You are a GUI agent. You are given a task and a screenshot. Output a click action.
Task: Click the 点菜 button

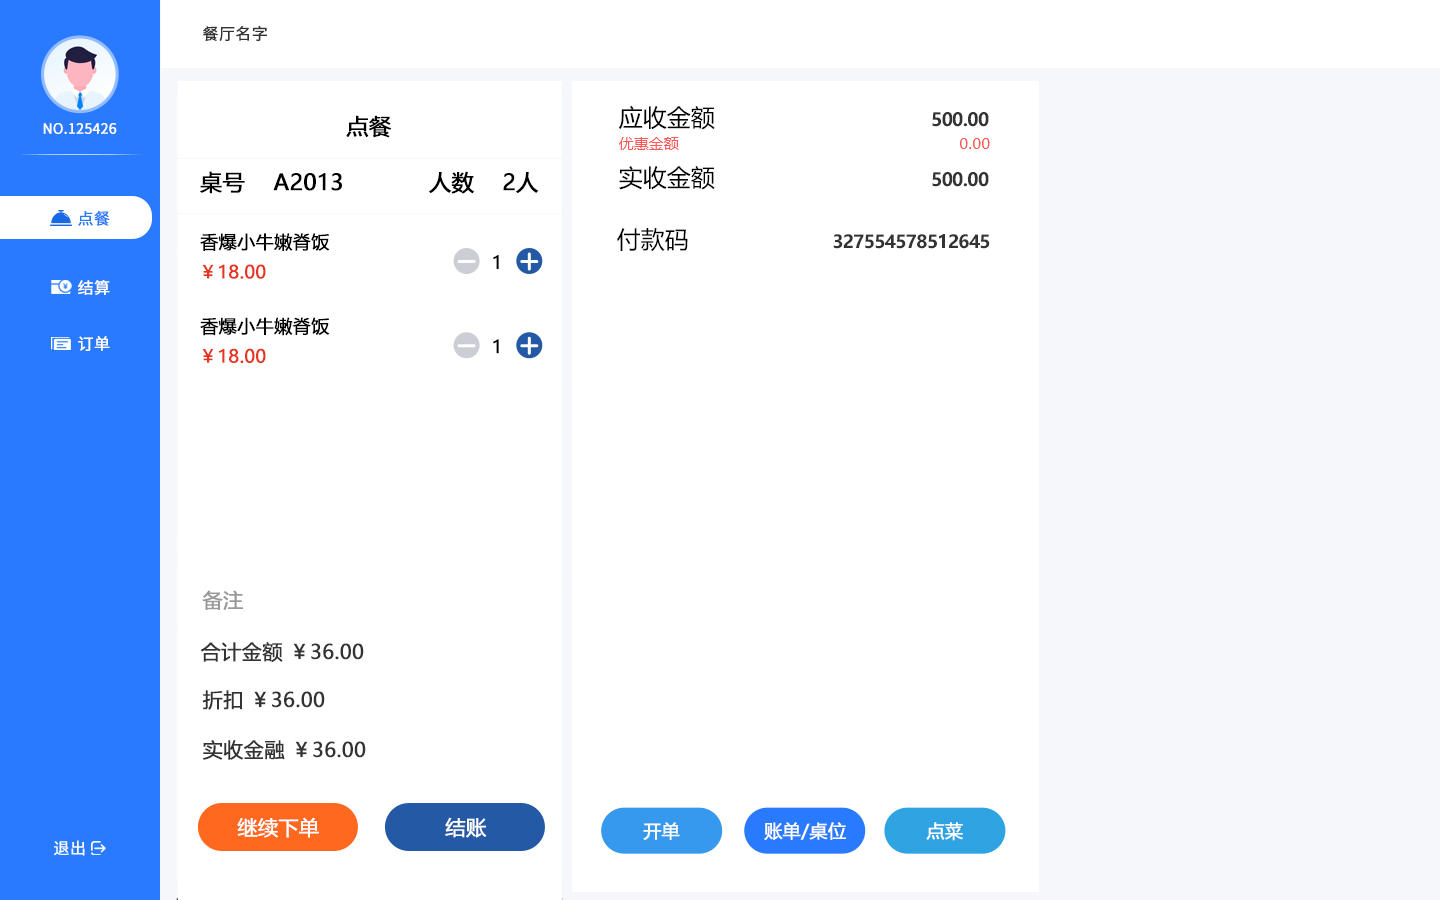click(944, 831)
